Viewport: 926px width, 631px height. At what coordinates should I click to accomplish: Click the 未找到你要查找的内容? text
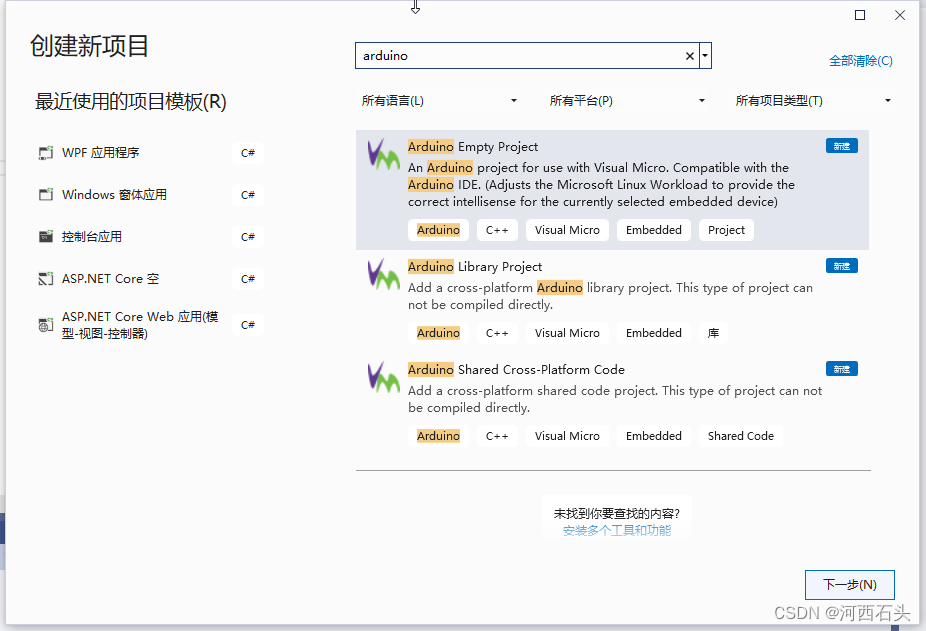tap(617, 513)
